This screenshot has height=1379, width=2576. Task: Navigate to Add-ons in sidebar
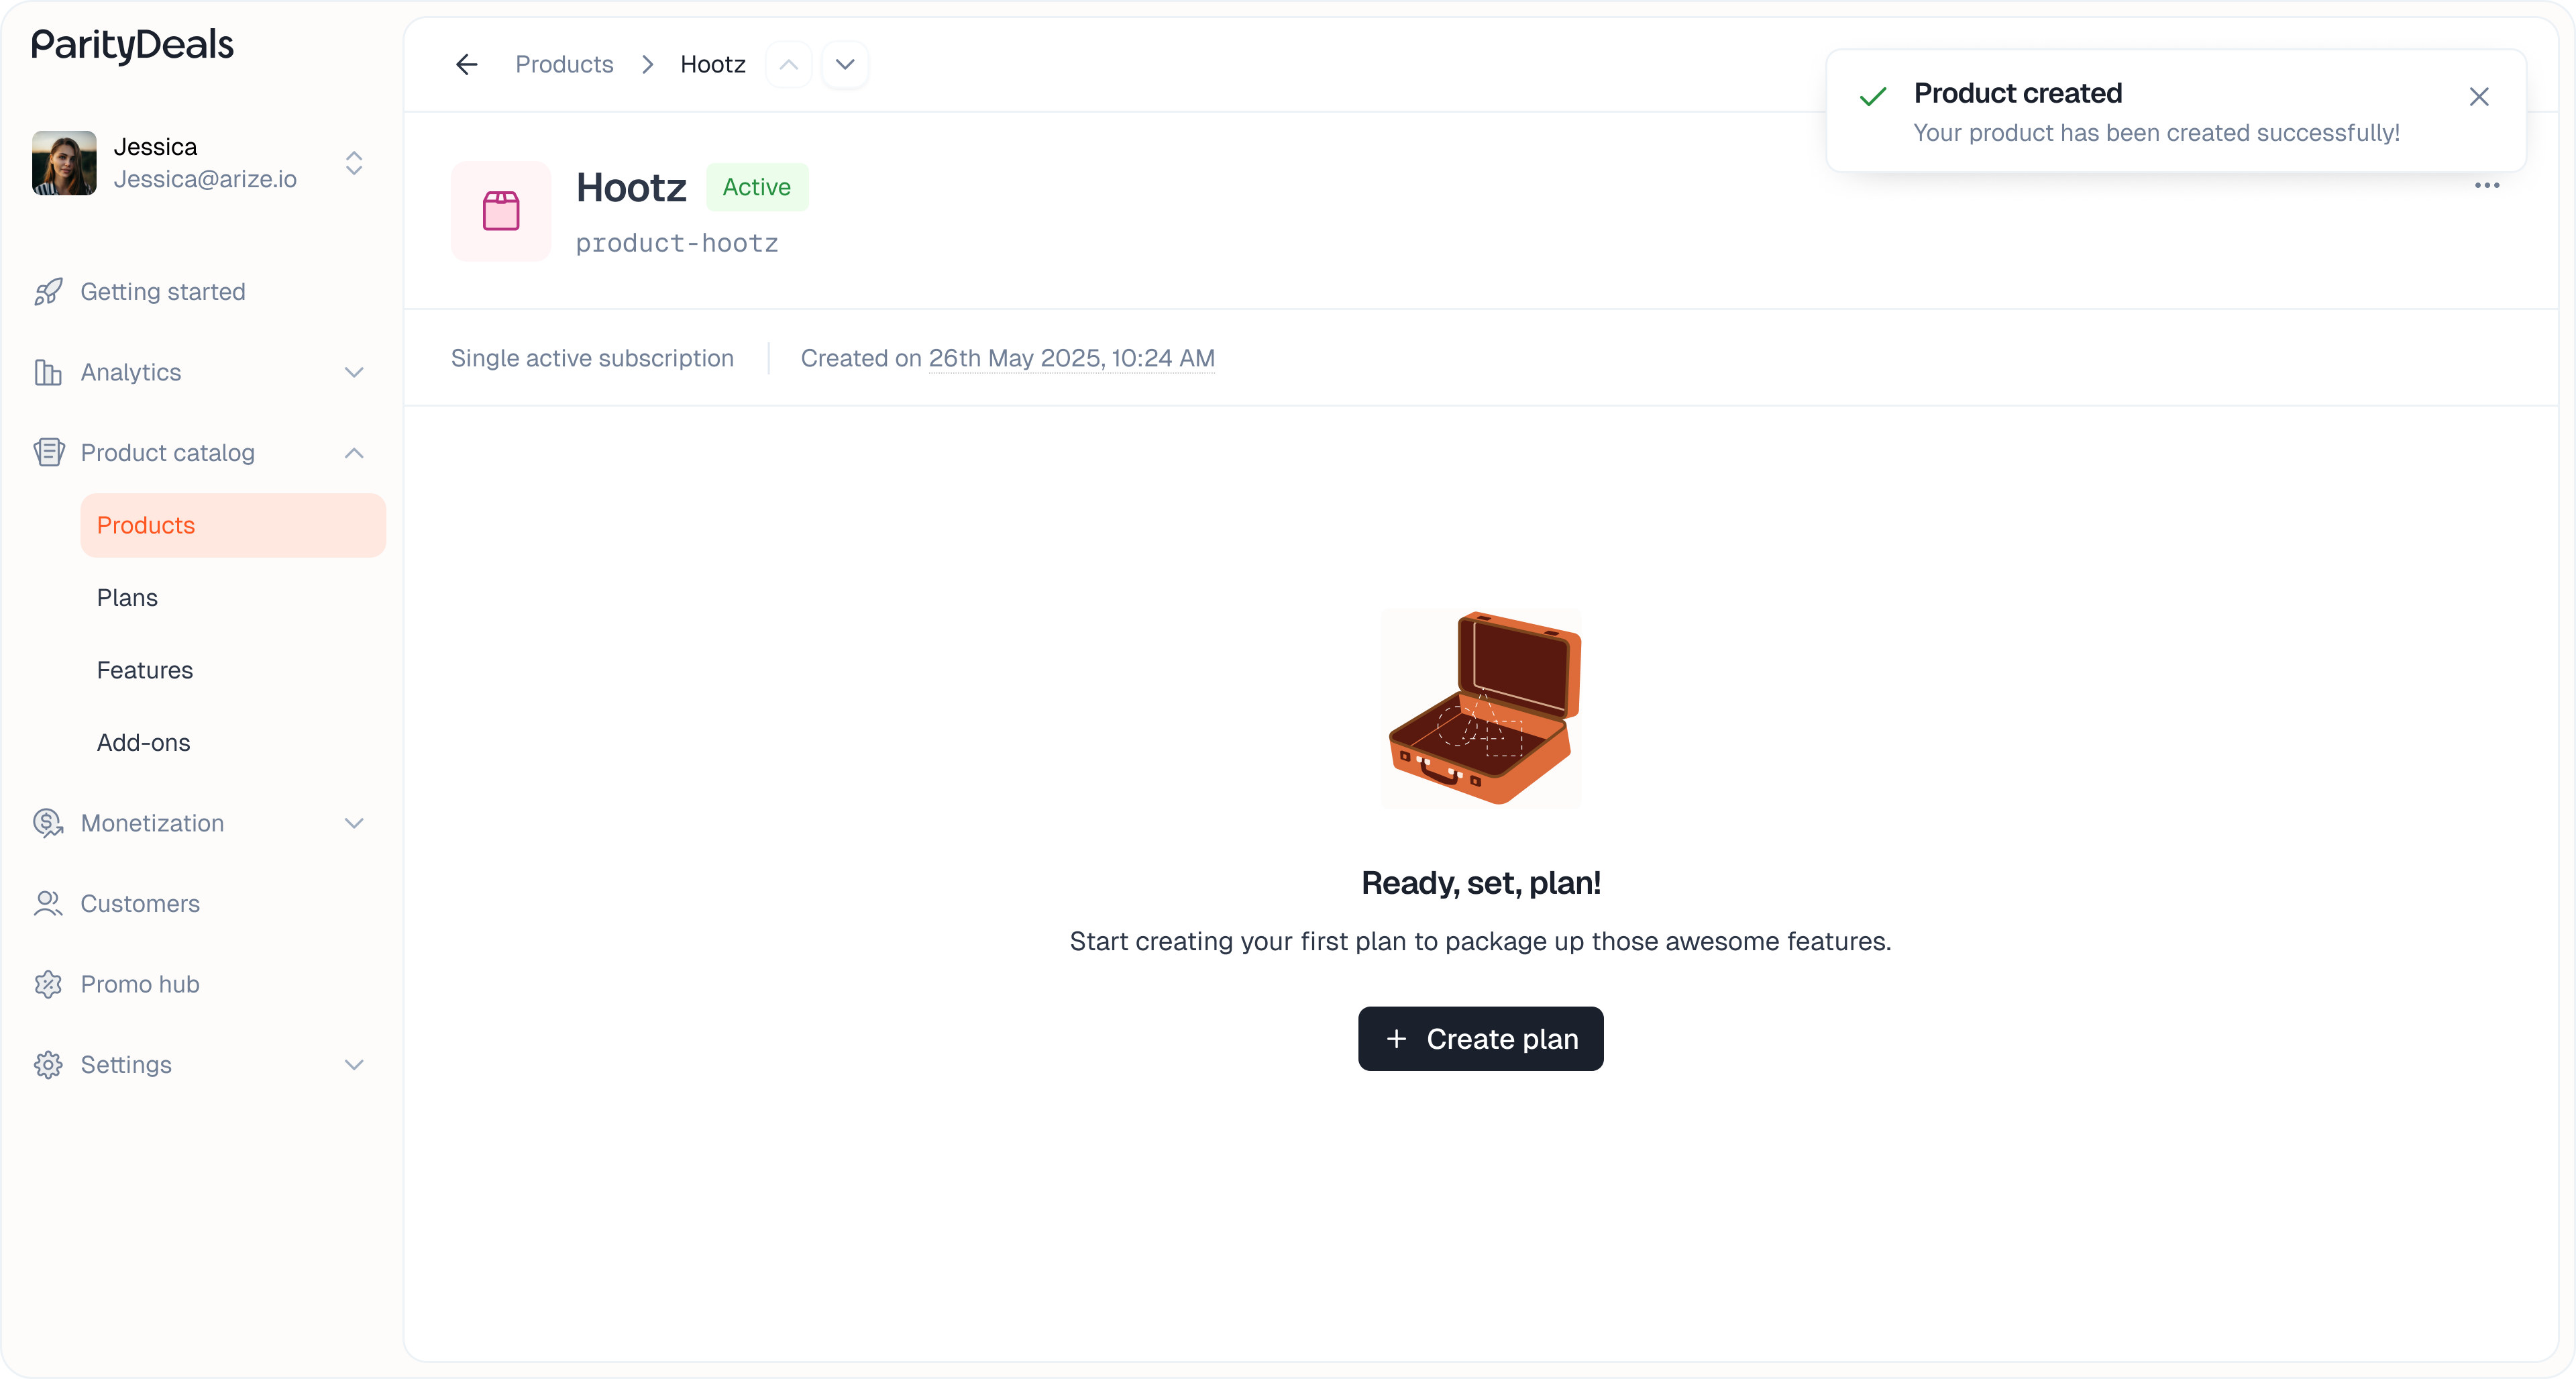coord(143,743)
